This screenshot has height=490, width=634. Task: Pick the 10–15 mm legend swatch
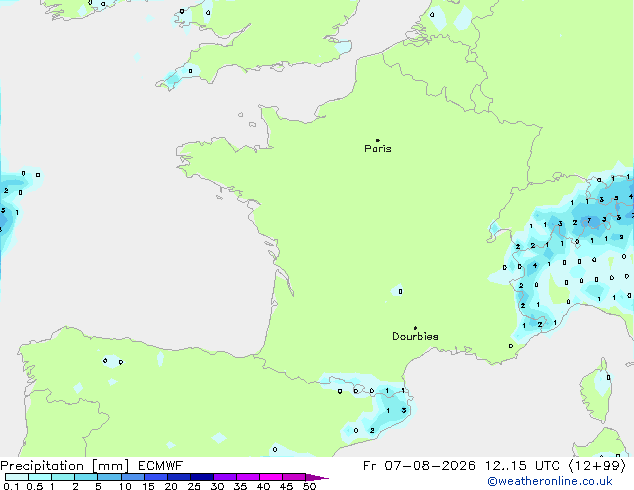coord(132,477)
